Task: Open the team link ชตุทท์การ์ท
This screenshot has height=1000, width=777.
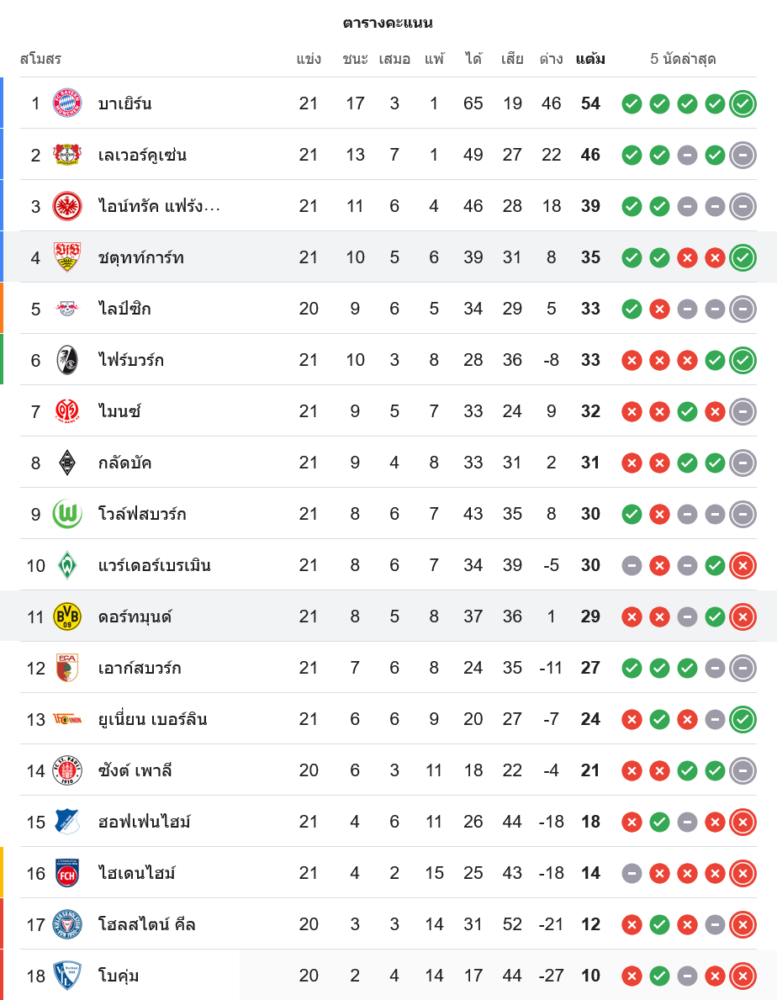Action: click(x=141, y=258)
